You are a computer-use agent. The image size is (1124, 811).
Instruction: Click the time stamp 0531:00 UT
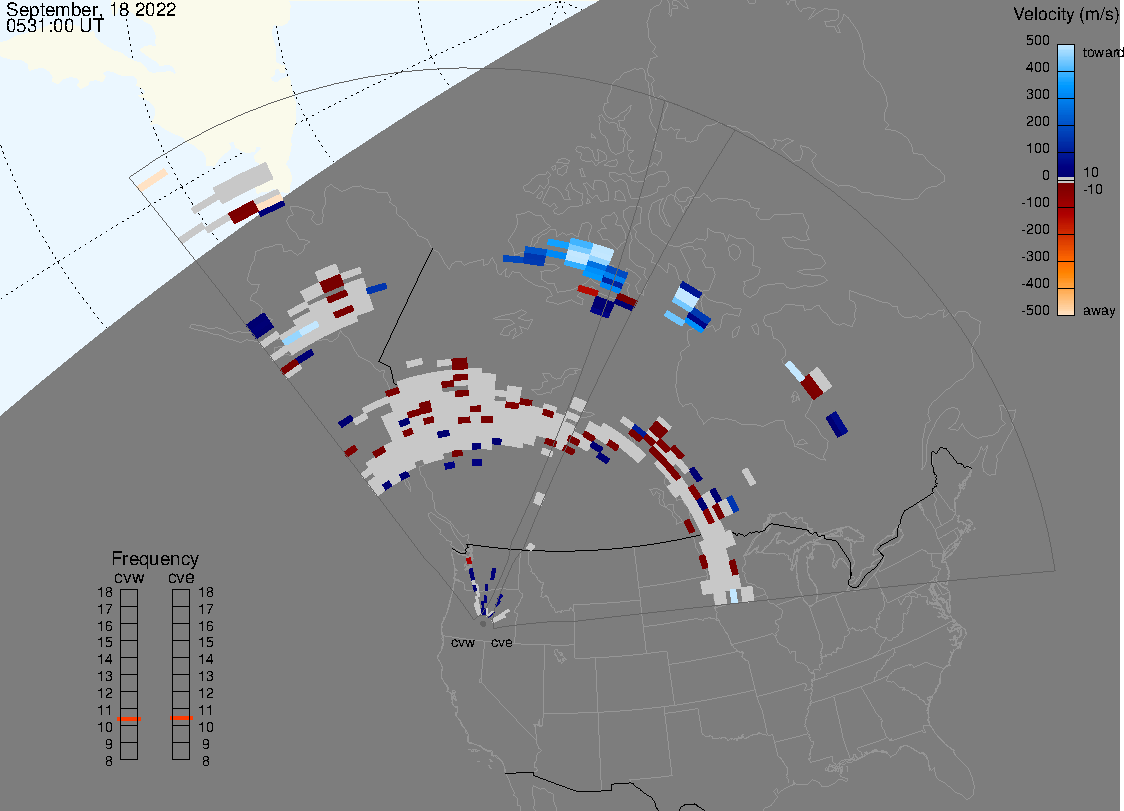coord(55,26)
